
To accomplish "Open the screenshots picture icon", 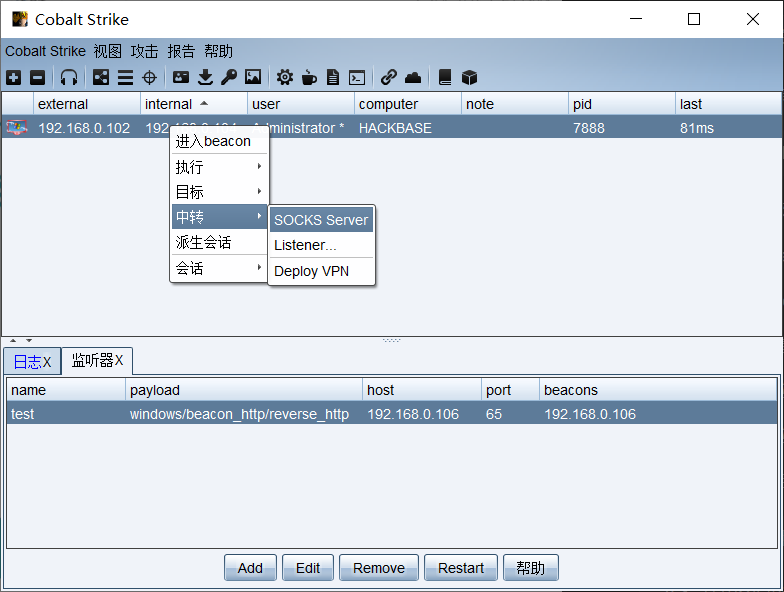I will coord(253,77).
